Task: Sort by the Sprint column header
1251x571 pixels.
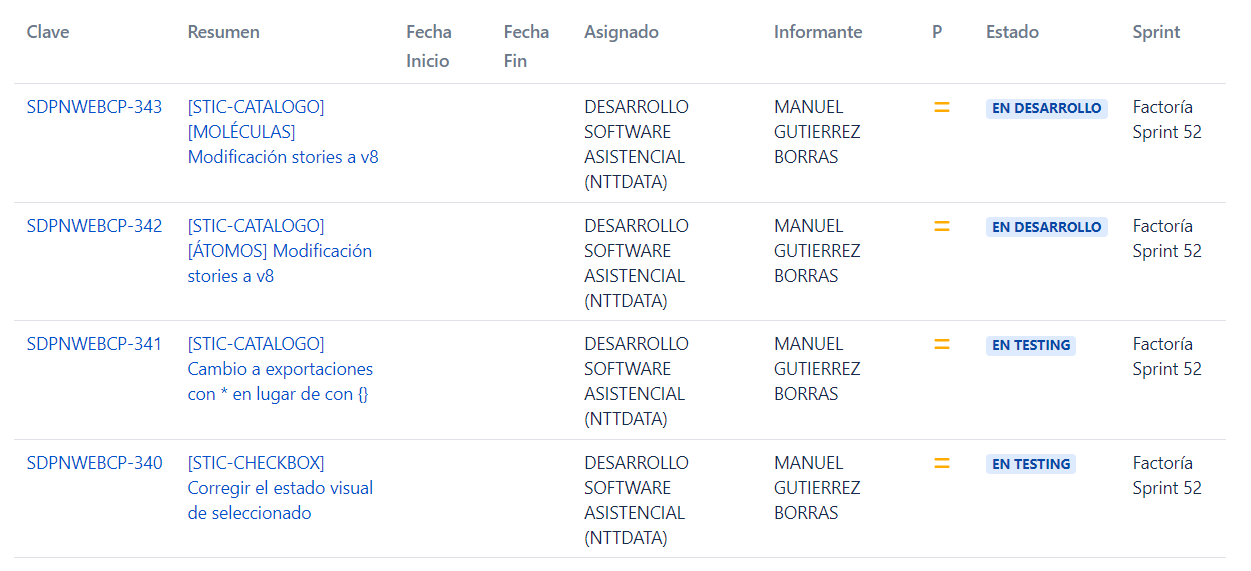Action: click(1156, 32)
